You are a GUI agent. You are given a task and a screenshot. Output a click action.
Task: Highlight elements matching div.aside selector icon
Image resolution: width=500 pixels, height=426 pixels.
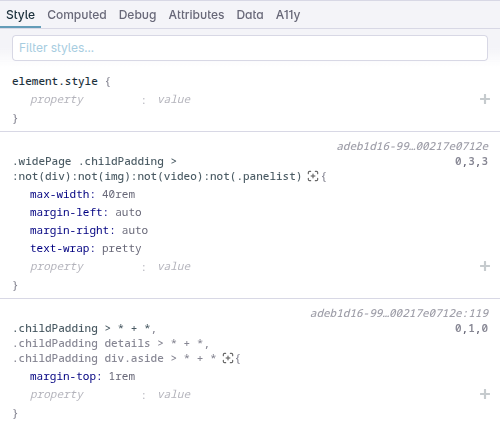tap(228, 358)
